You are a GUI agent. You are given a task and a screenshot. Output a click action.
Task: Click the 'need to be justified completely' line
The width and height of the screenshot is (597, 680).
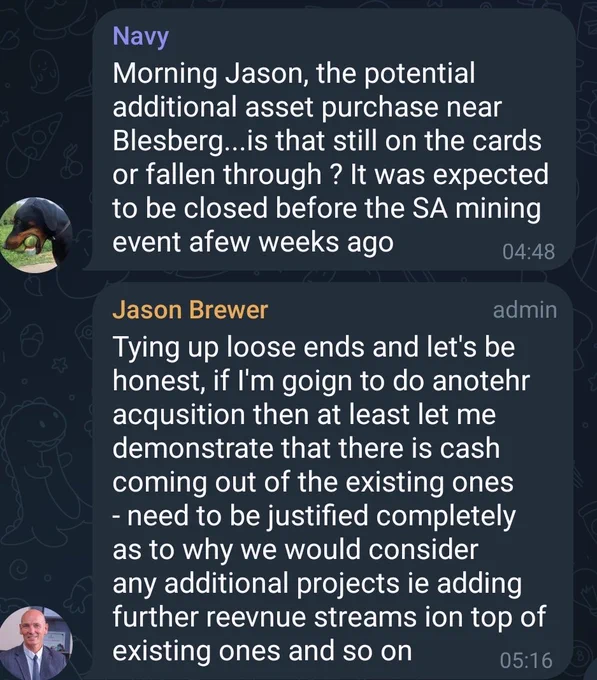(x=314, y=517)
